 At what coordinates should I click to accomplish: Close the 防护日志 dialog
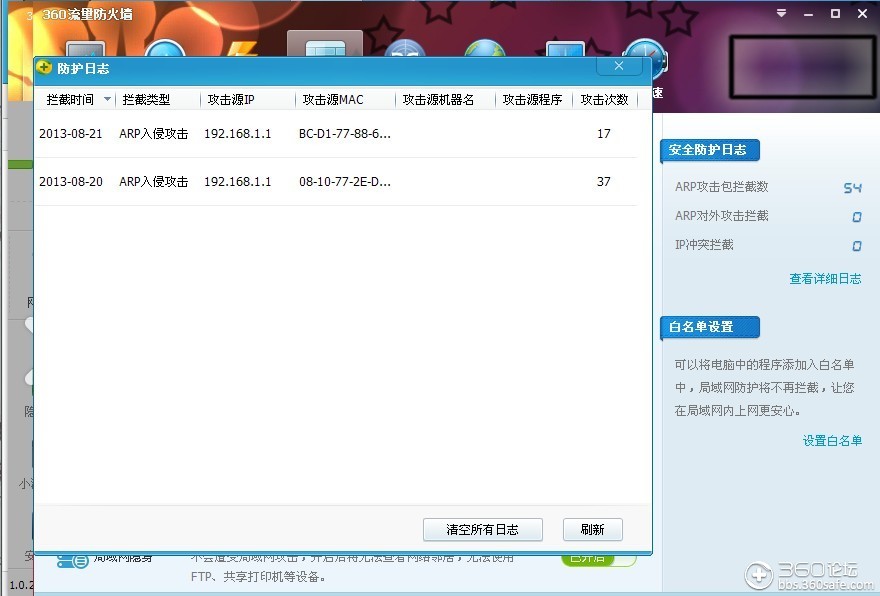click(619, 67)
